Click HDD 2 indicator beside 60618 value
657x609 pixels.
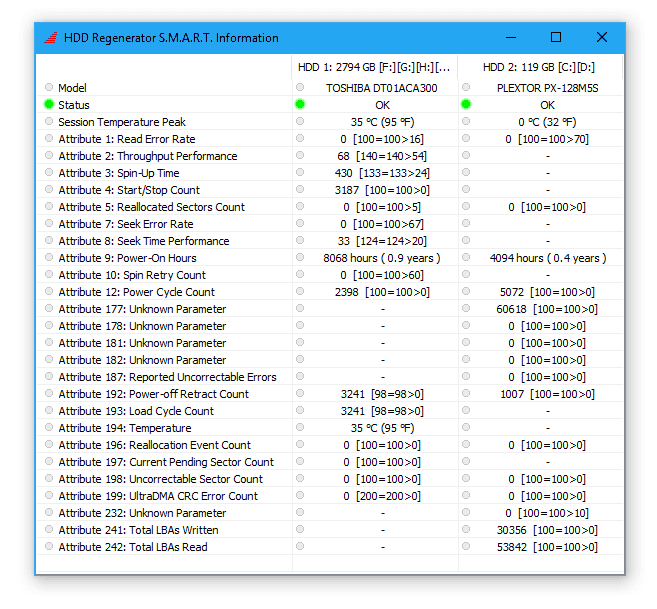click(466, 308)
